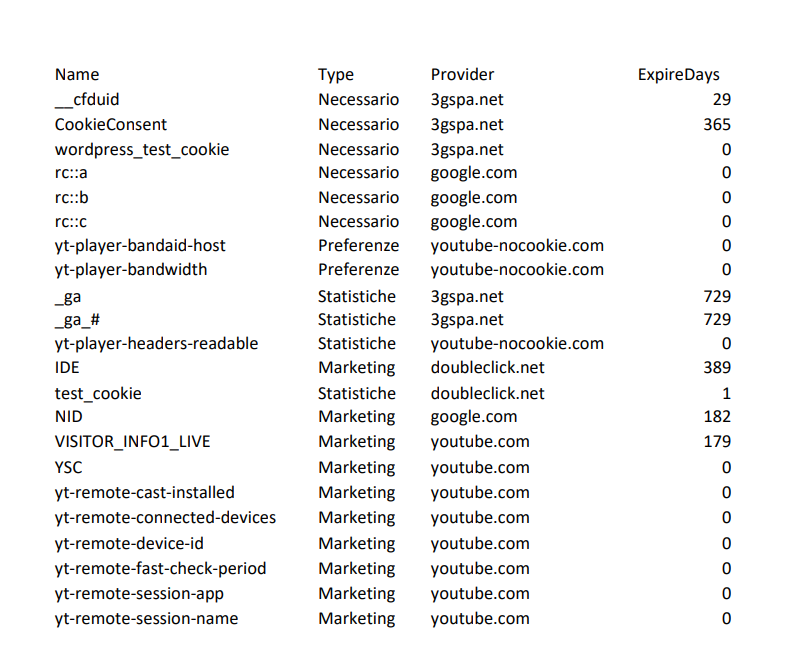The width and height of the screenshot is (796, 666).
Task: Click yt-remote-fast-check-period entry
Action: pyautogui.click(x=160, y=569)
